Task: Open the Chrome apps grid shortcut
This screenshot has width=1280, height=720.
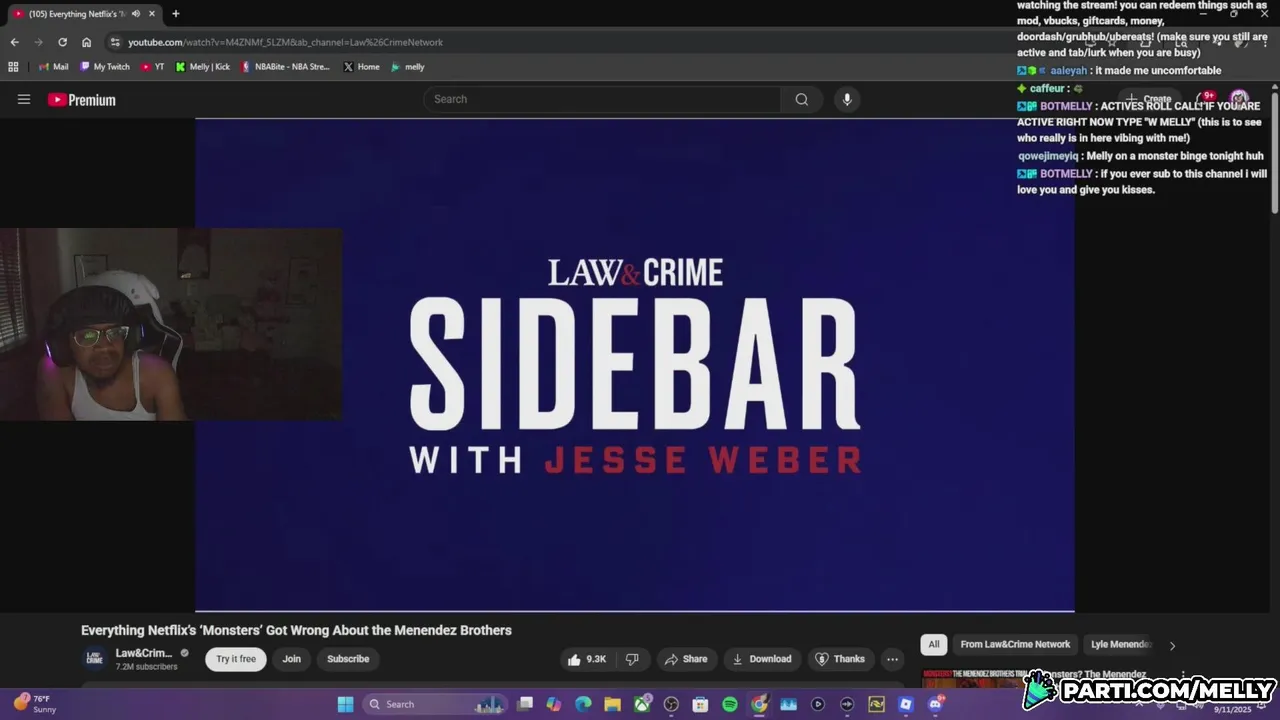Action: point(13,67)
